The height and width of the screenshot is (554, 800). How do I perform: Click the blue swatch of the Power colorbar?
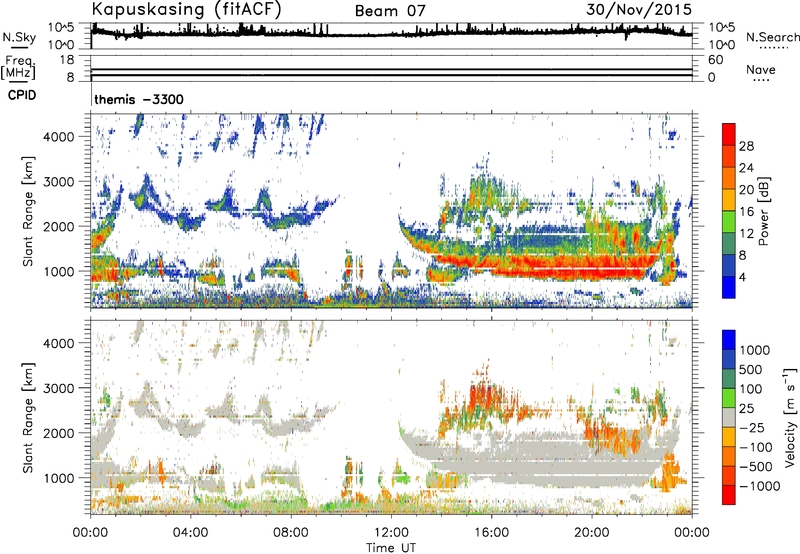[x=729, y=289]
